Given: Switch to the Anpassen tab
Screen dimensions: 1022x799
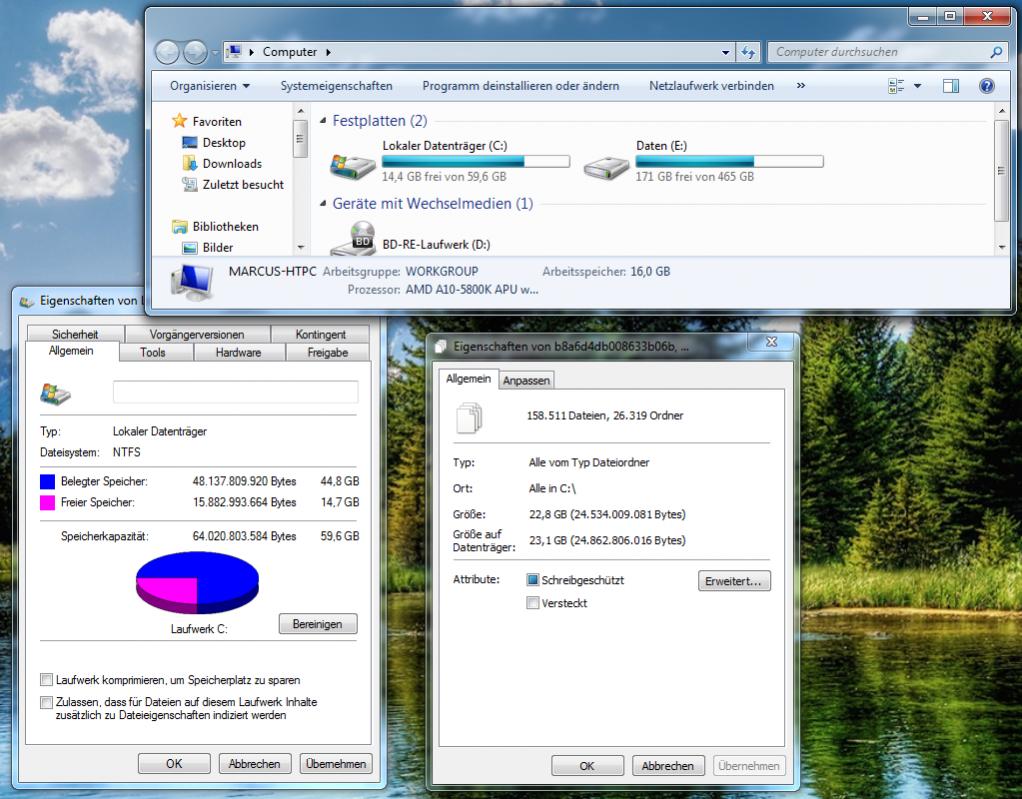Looking at the screenshot, I should pyautogui.click(x=526, y=381).
